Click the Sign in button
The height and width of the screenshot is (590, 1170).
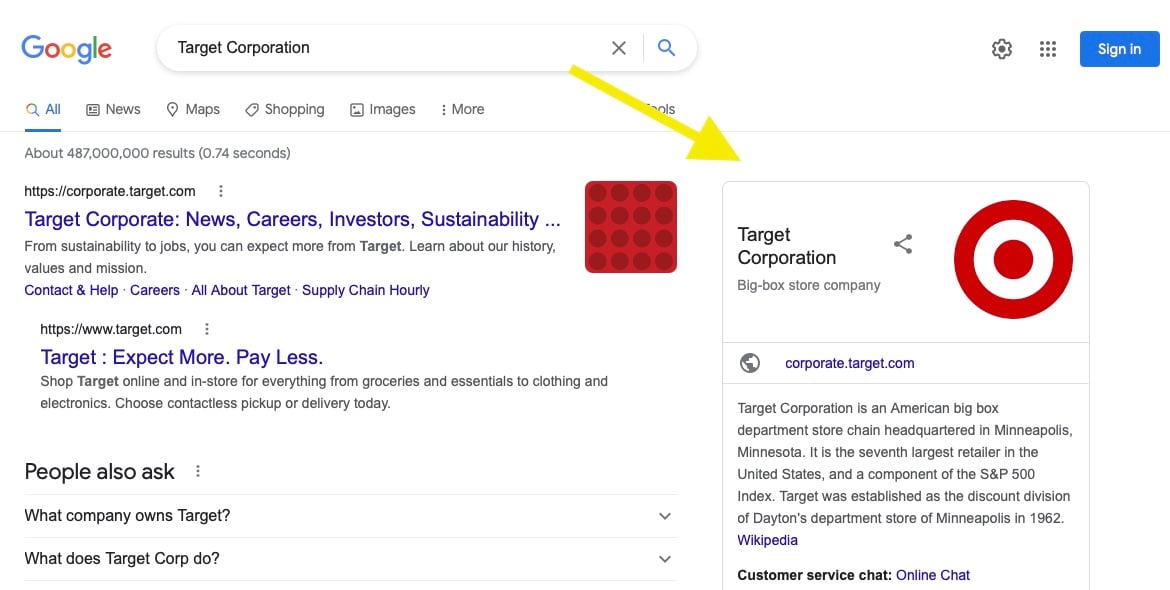1119,49
